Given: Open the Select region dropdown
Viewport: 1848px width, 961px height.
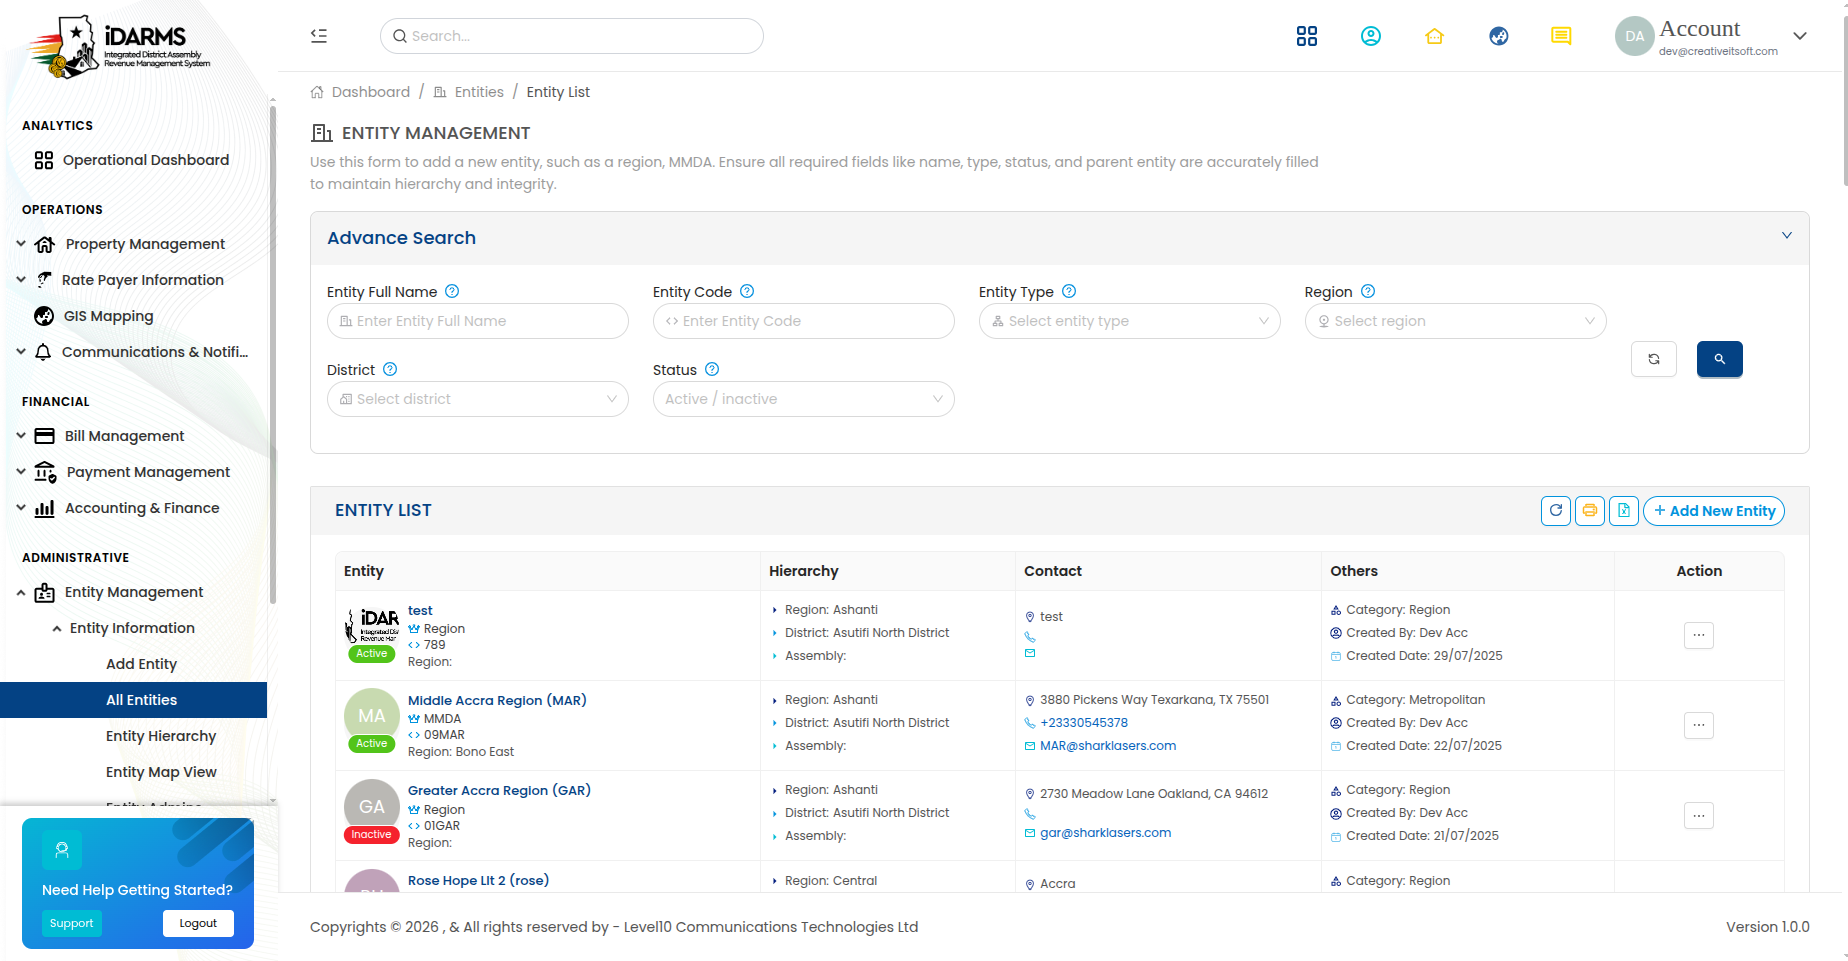Looking at the screenshot, I should (x=1456, y=321).
